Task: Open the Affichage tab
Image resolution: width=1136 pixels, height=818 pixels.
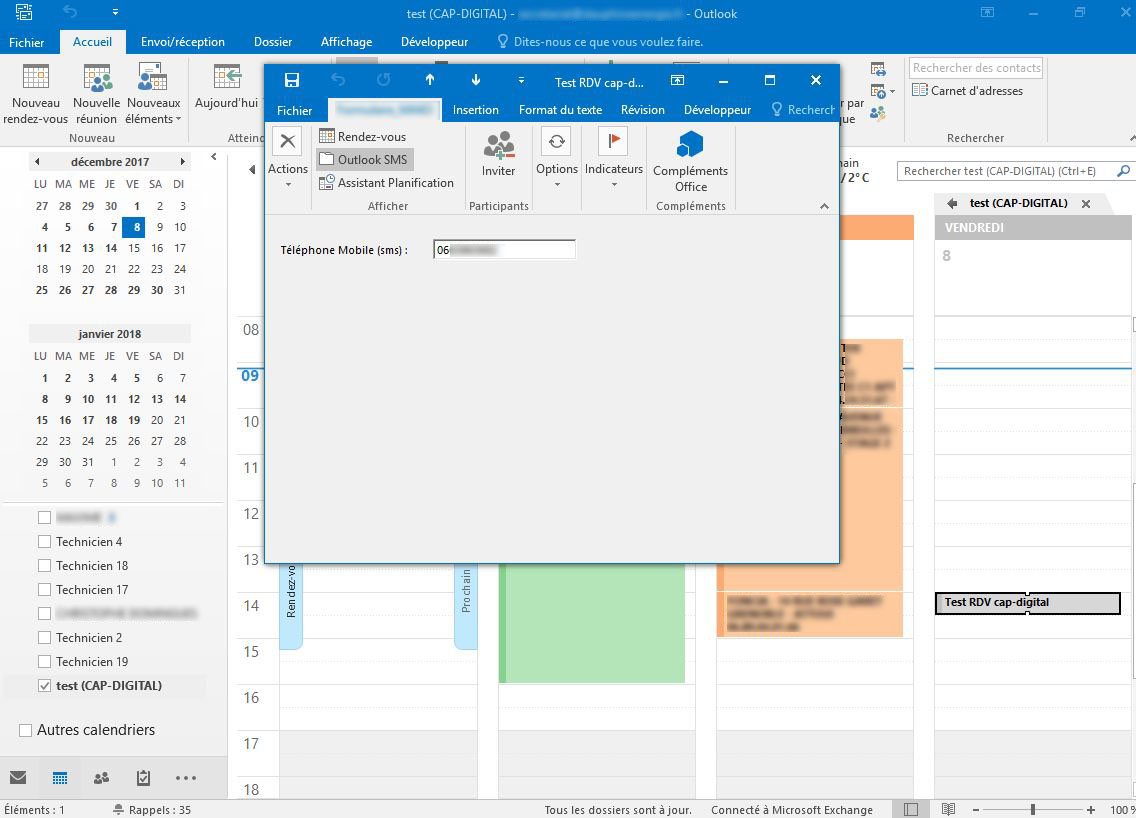Action: [x=346, y=42]
